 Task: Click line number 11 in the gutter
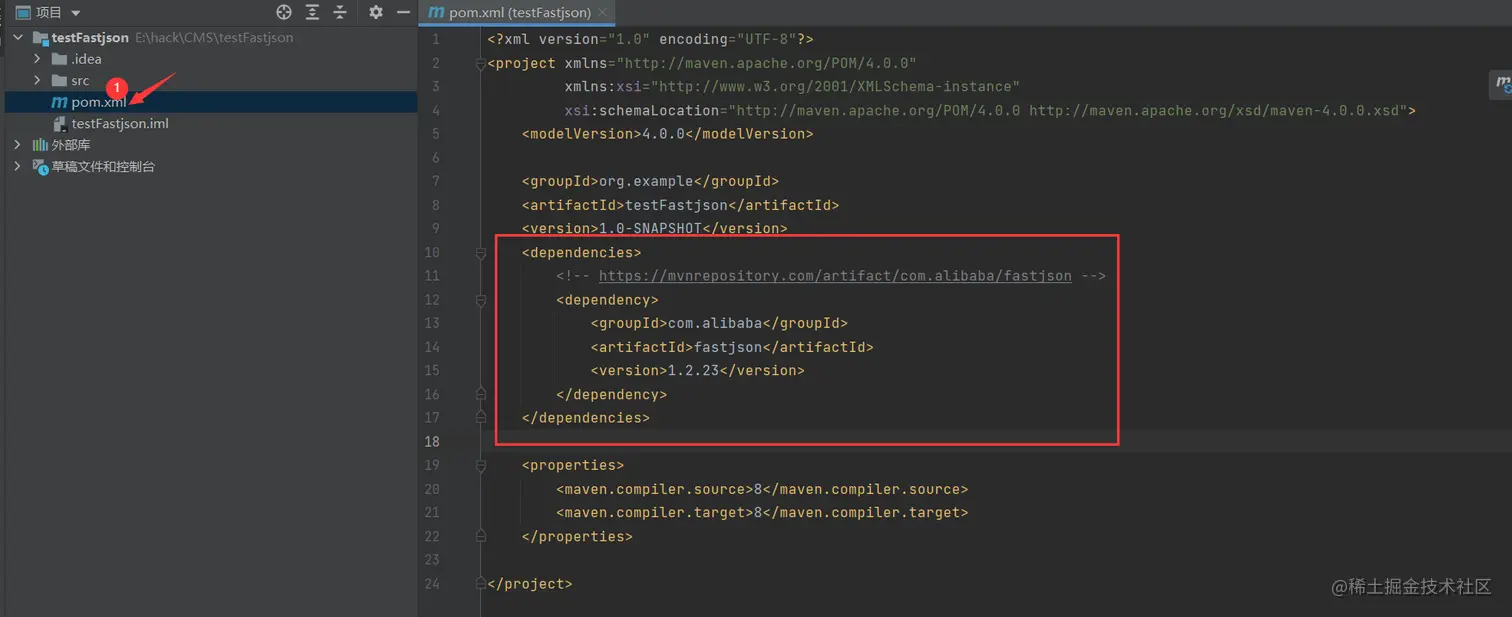[431, 276]
